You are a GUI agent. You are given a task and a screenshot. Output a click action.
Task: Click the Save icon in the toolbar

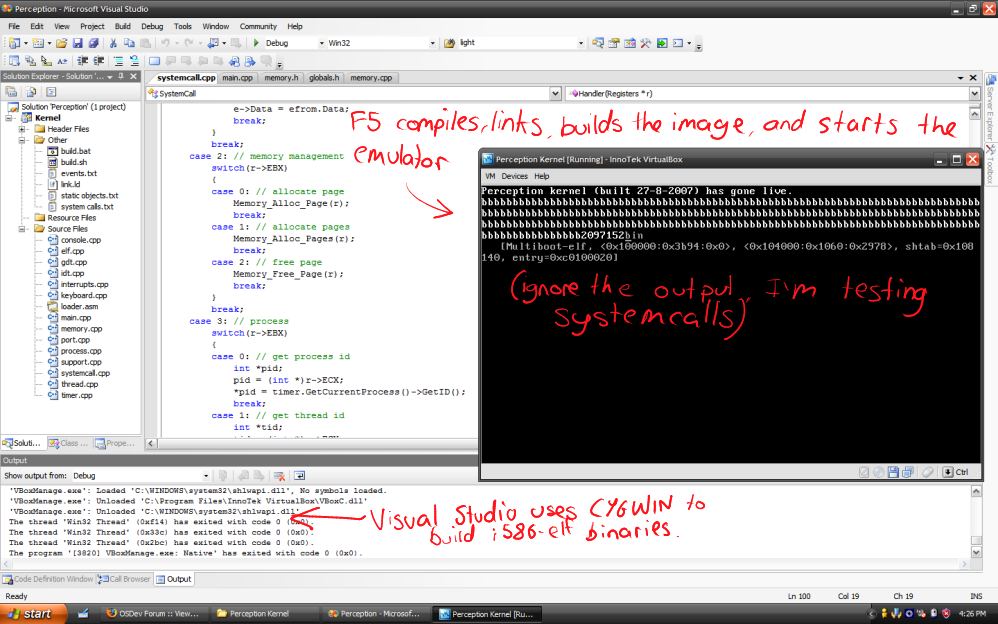(x=77, y=43)
